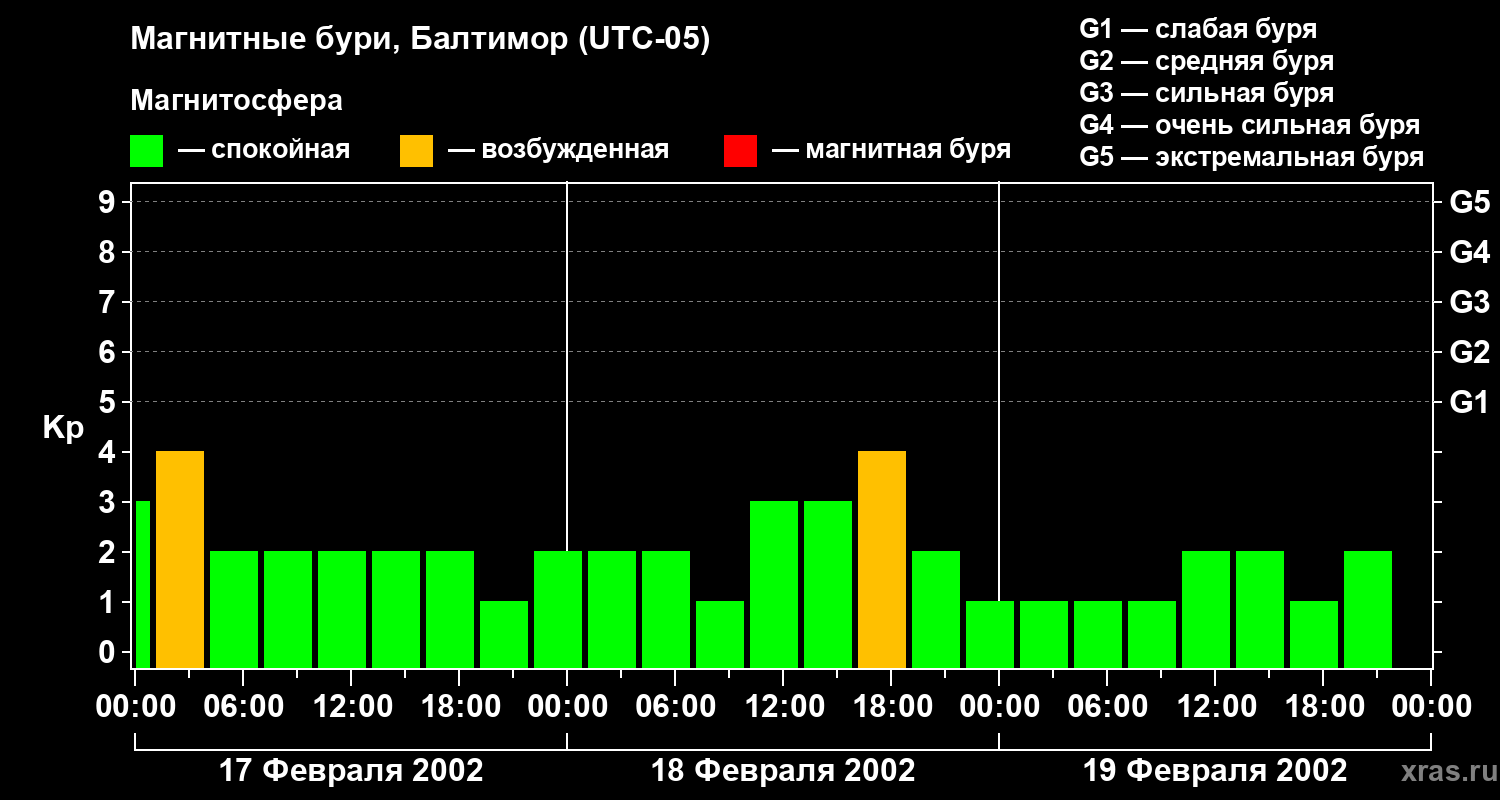
Task: Click '06:00' time label under 17 Февраля
Action: click(243, 707)
